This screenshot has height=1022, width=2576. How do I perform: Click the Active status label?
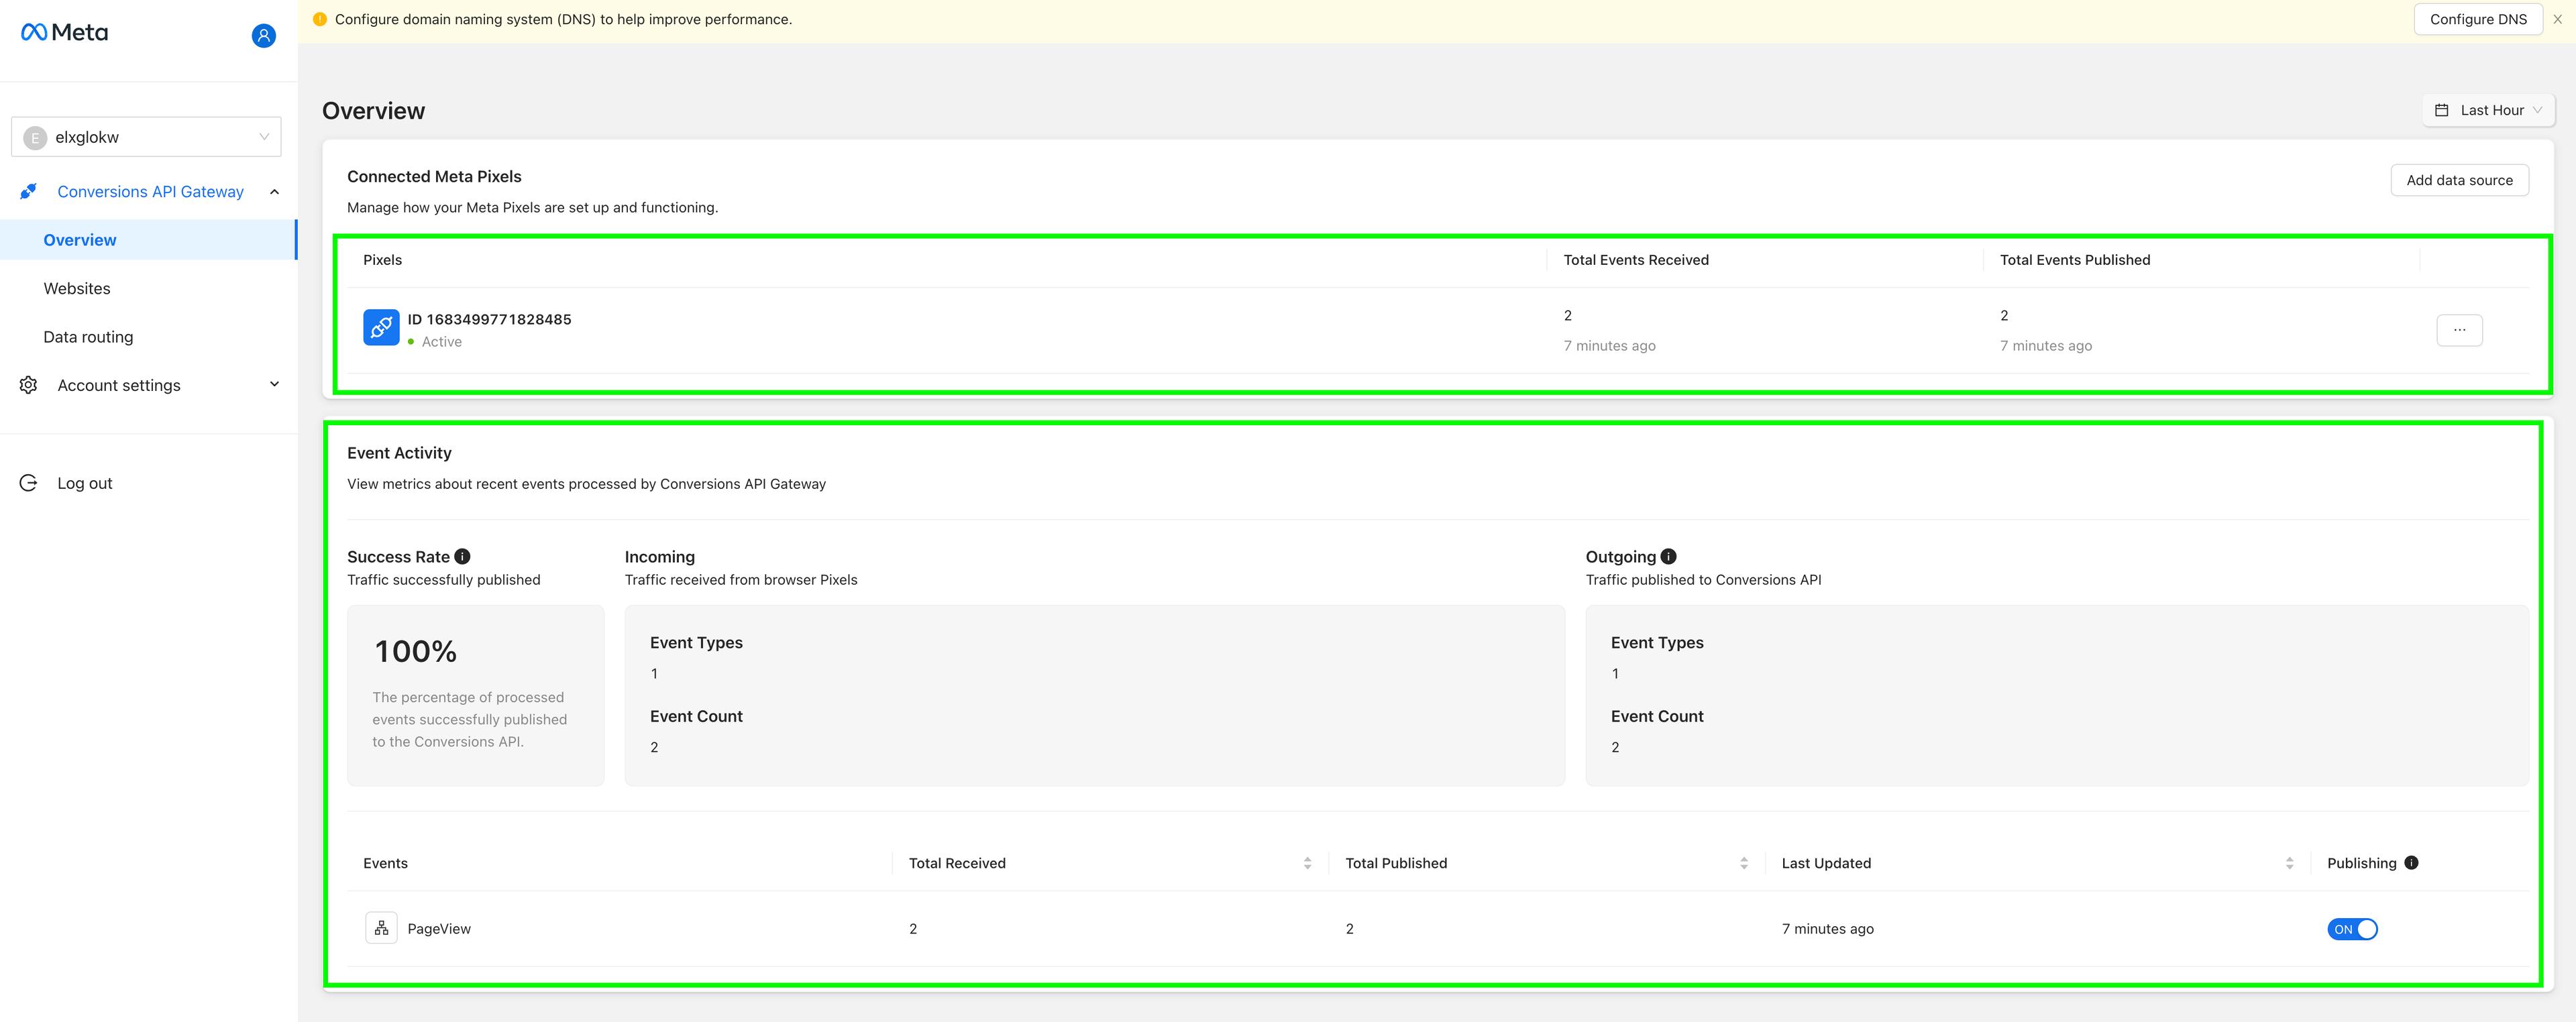(441, 342)
